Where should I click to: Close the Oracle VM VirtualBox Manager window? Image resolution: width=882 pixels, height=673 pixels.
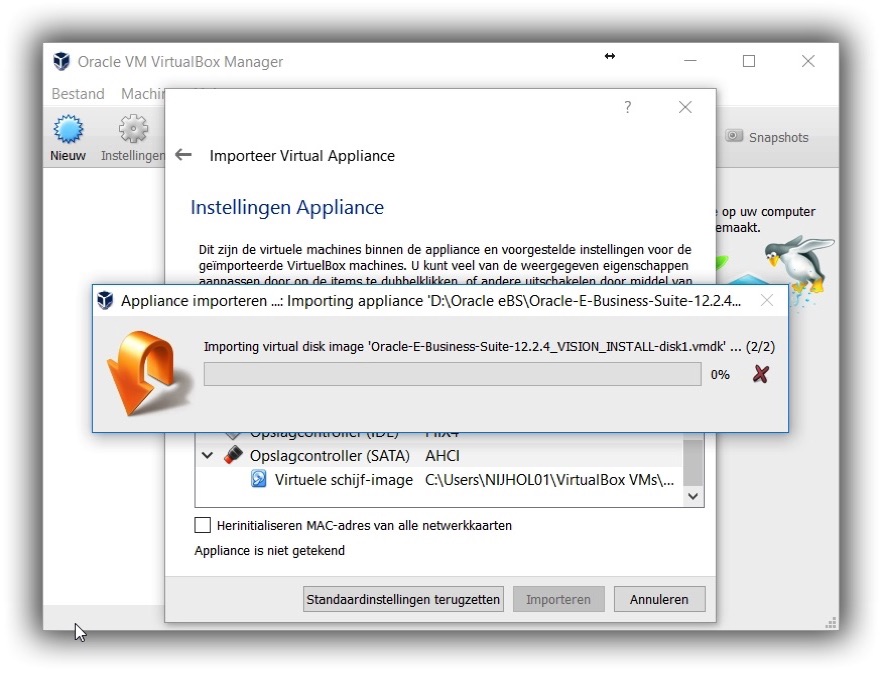(808, 61)
